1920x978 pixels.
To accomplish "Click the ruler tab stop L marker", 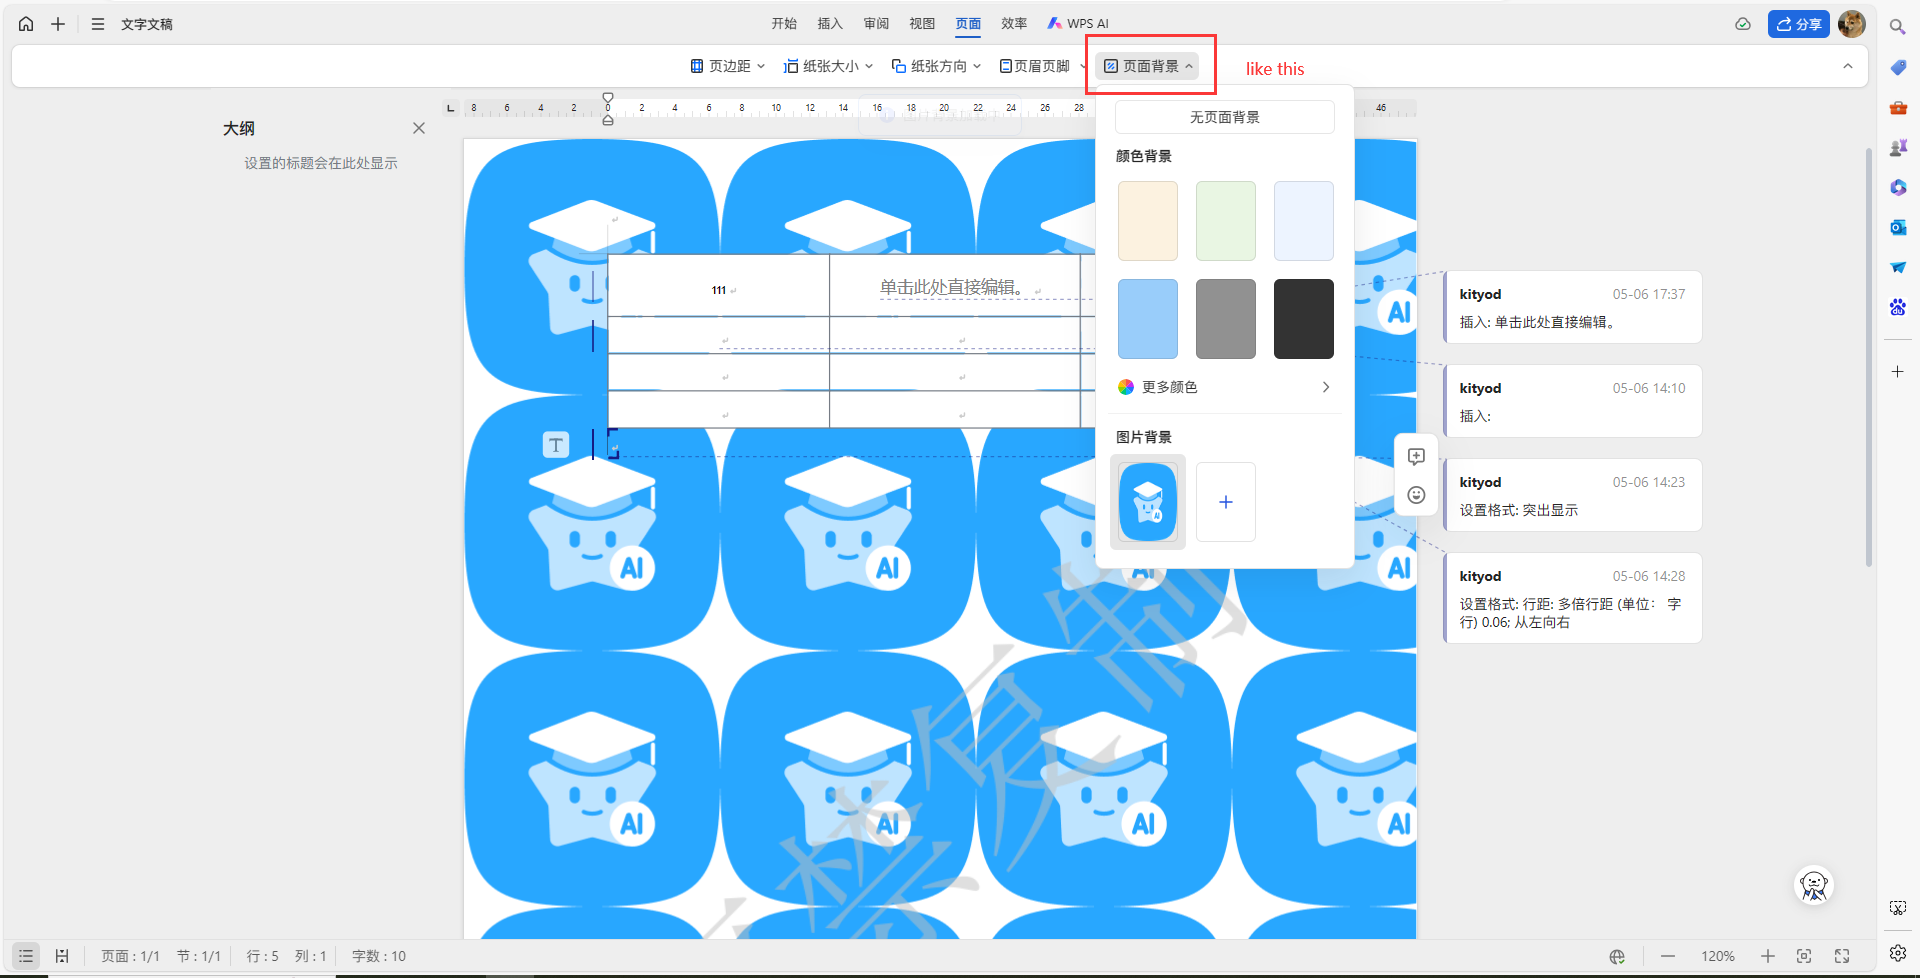I will [x=450, y=107].
